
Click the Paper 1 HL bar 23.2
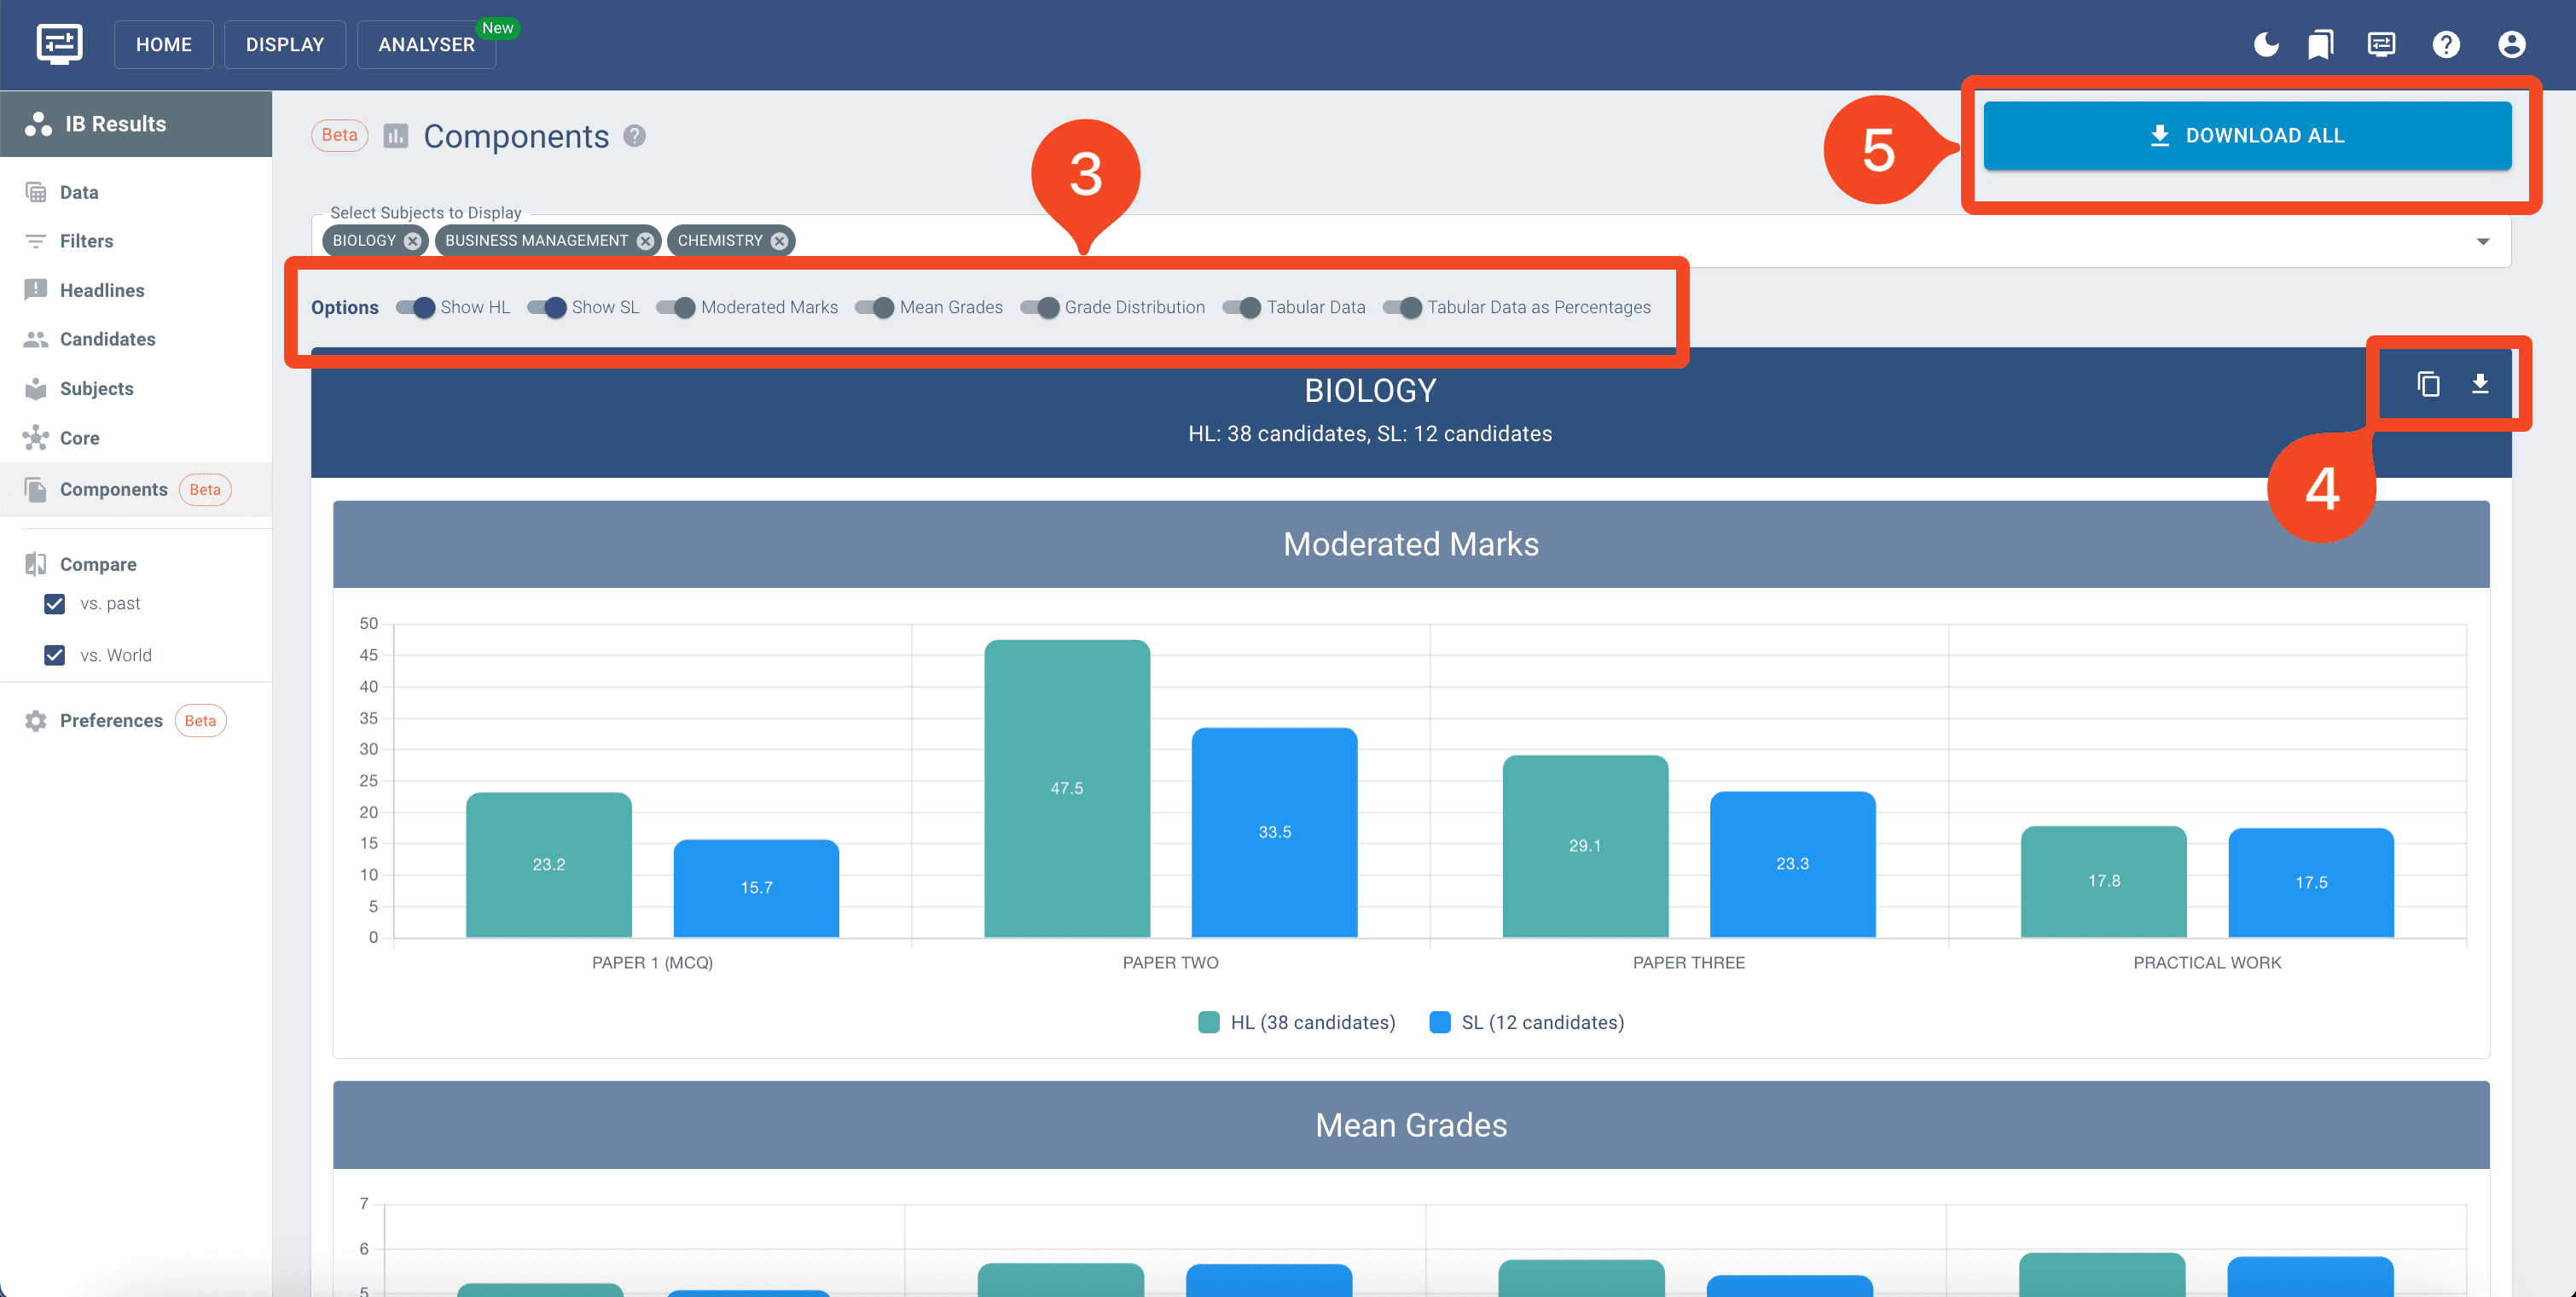coord(549,864)
